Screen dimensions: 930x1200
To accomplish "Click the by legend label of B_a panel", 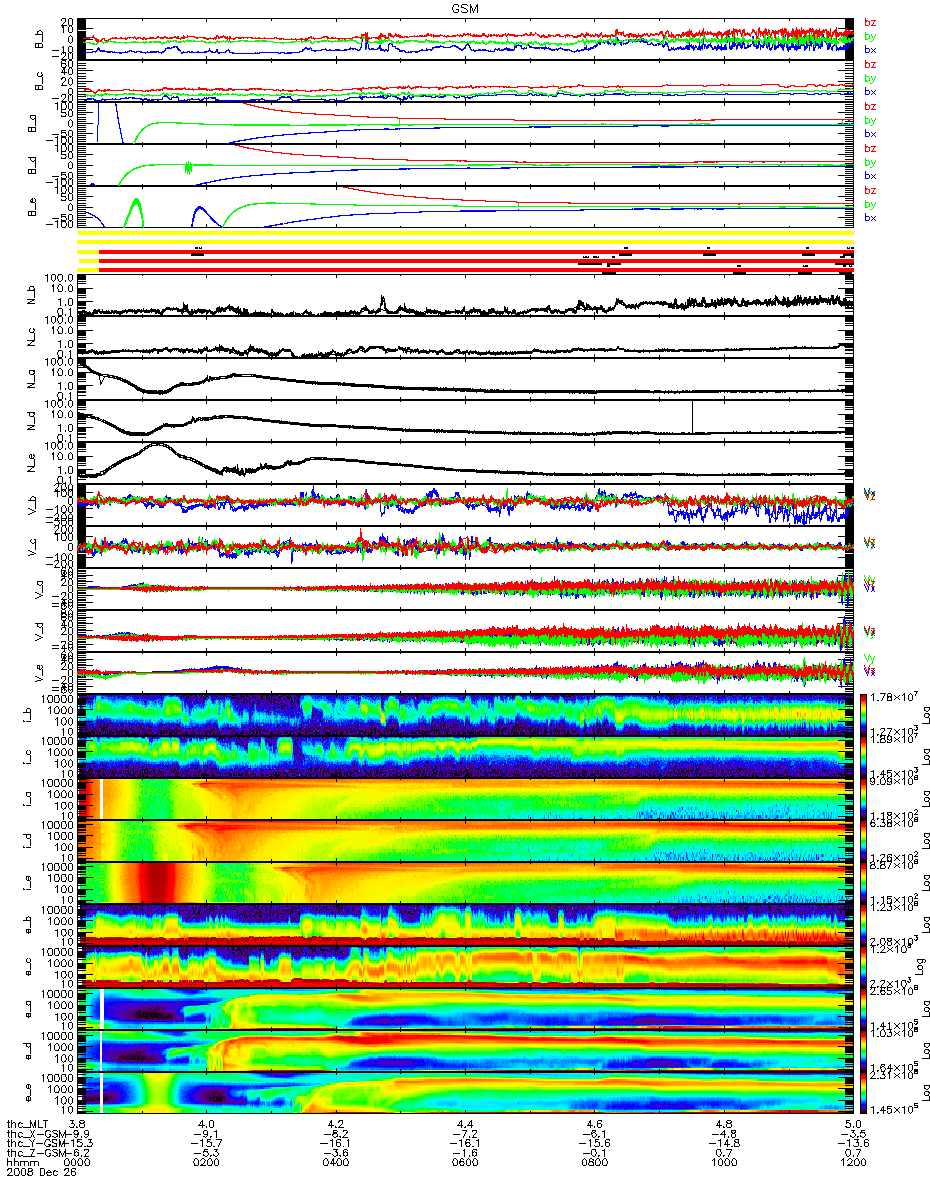I will [870, 120].
